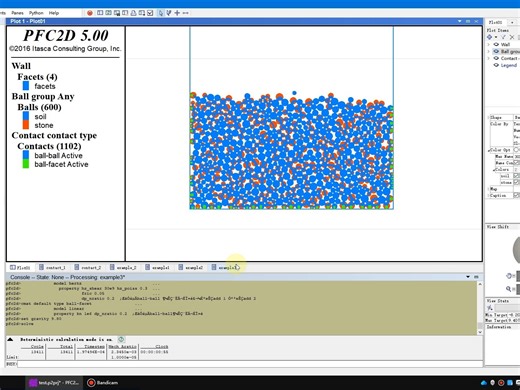Open dropdown next to Plot01 tab in control panel
This screenshot has height=390, width=520.
(x=512, y=22)
